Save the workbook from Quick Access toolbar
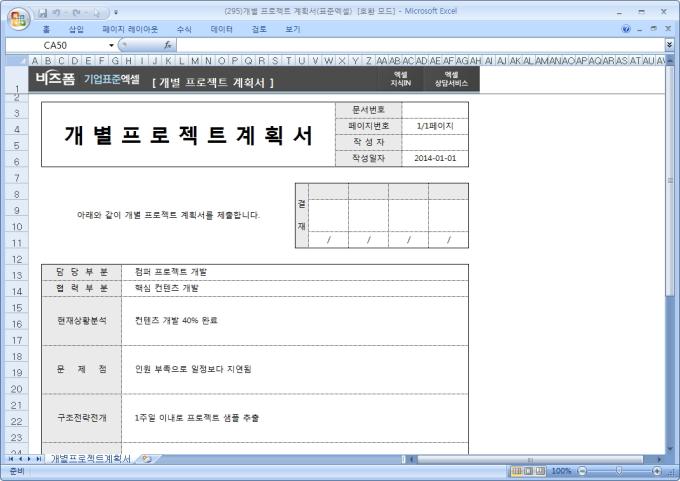The height and width of the screenshot is (481, 680). [42, 13]
